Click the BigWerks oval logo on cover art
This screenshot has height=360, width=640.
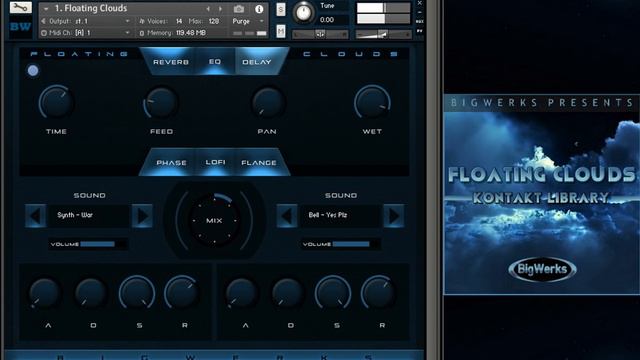coord(542,269)
